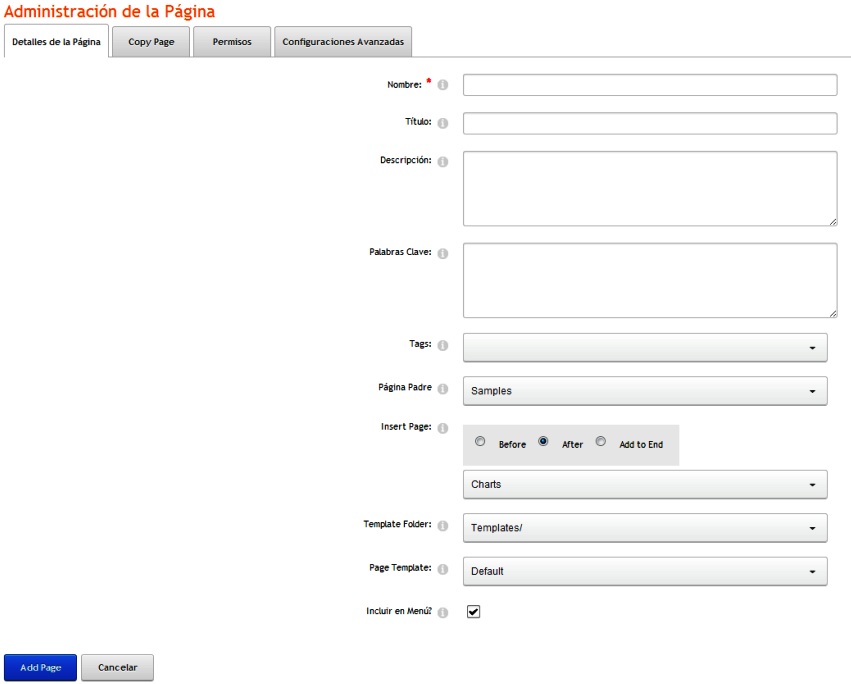Click inside the Palabras Clave text area
This screenshot has height=684, width=851.
pos(650,280)
